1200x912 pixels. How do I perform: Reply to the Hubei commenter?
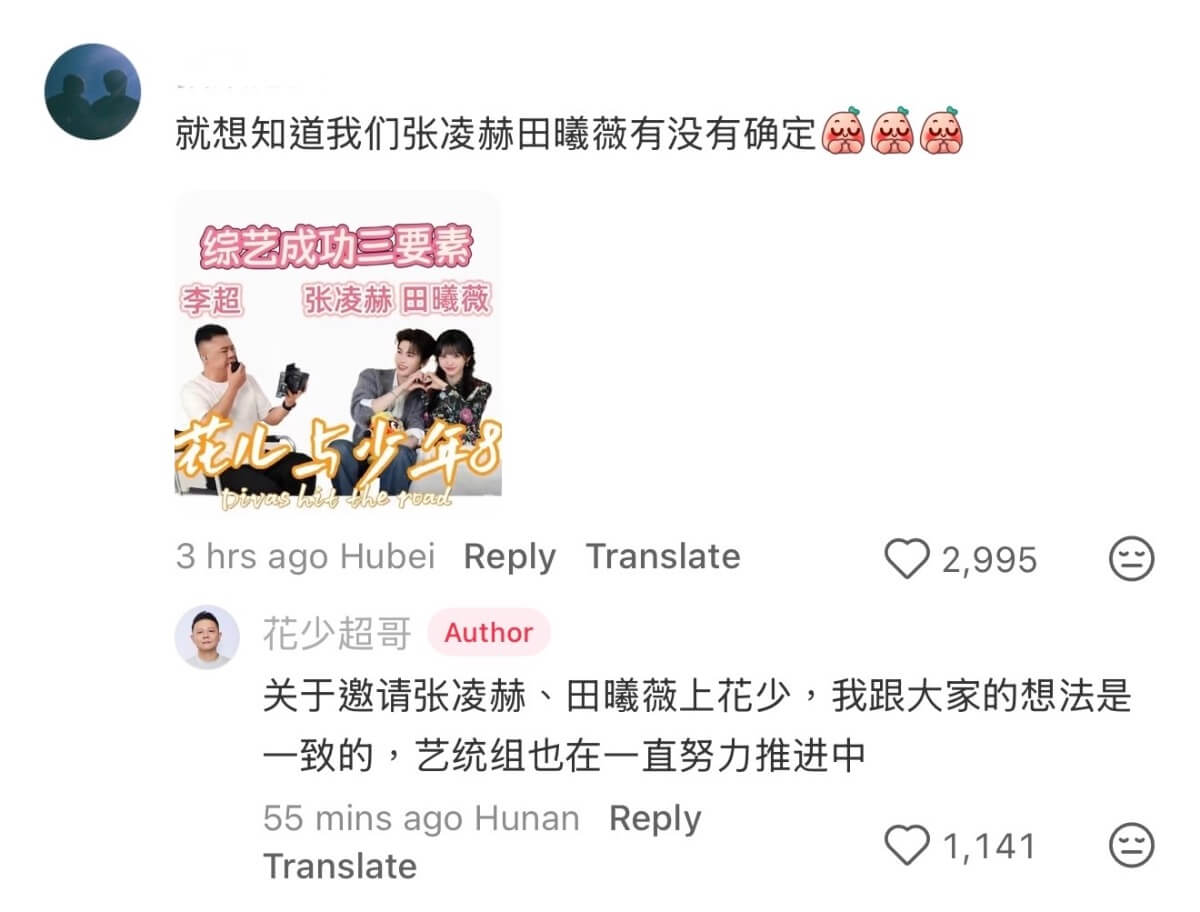510,557
